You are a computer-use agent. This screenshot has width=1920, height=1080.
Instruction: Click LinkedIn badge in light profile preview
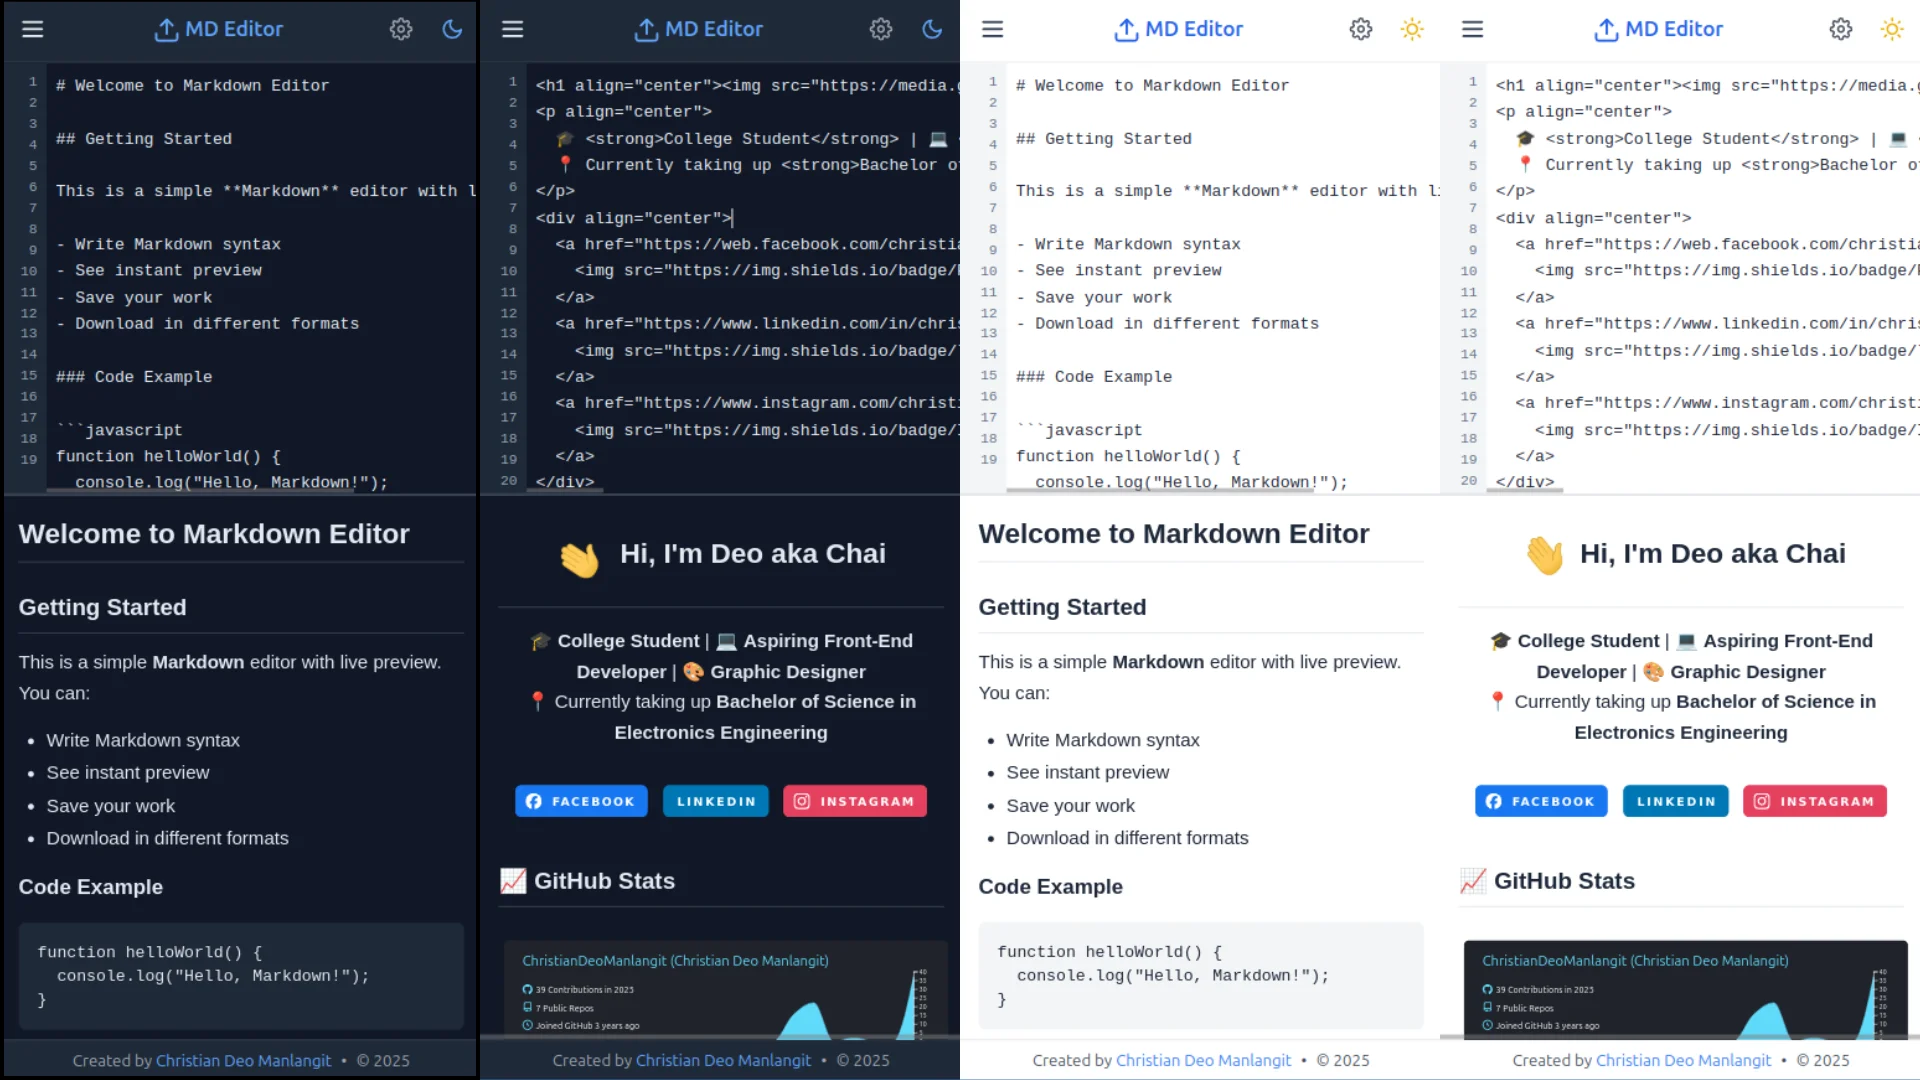click(1676, 801)
